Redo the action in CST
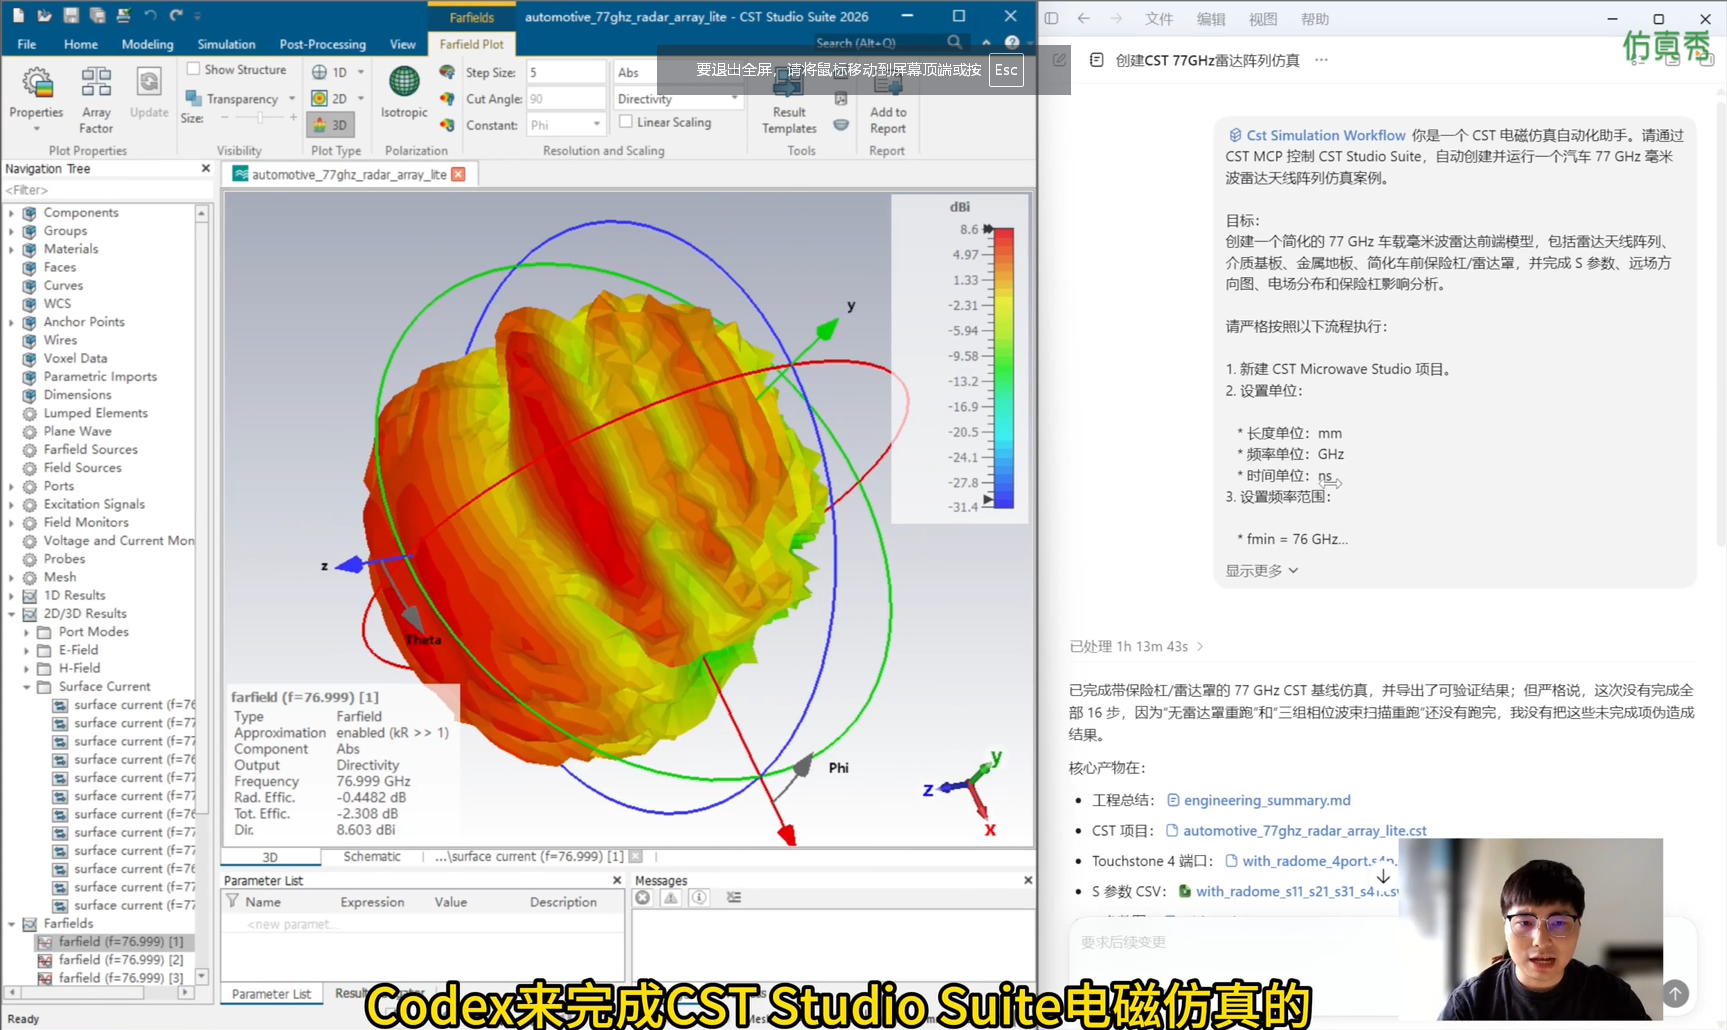This screenshot has height=1030, width=1727. [176, 16]
